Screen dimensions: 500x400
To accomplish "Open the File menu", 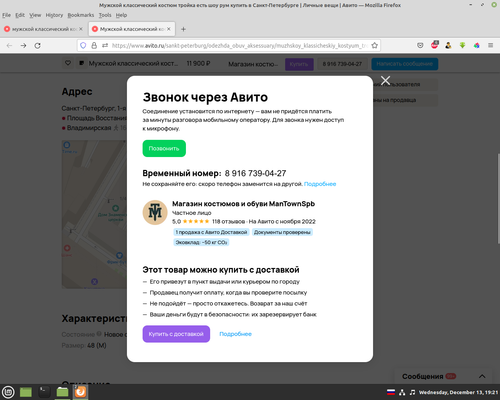I will click(6, 15).
